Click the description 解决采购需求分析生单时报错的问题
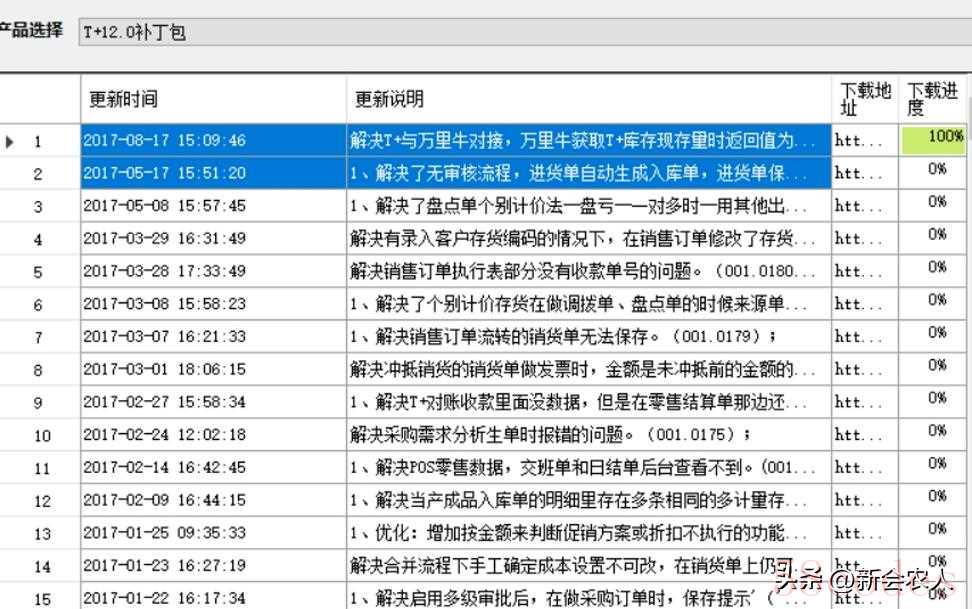Screen dimensions: 972x609 tap(588, 435)
